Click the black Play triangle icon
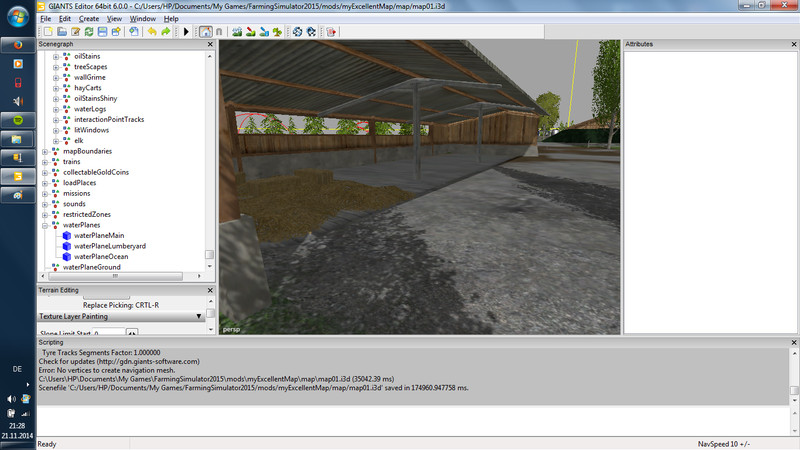Image resolution: width=800 pixels, height=450 pixels. [186, 32]
